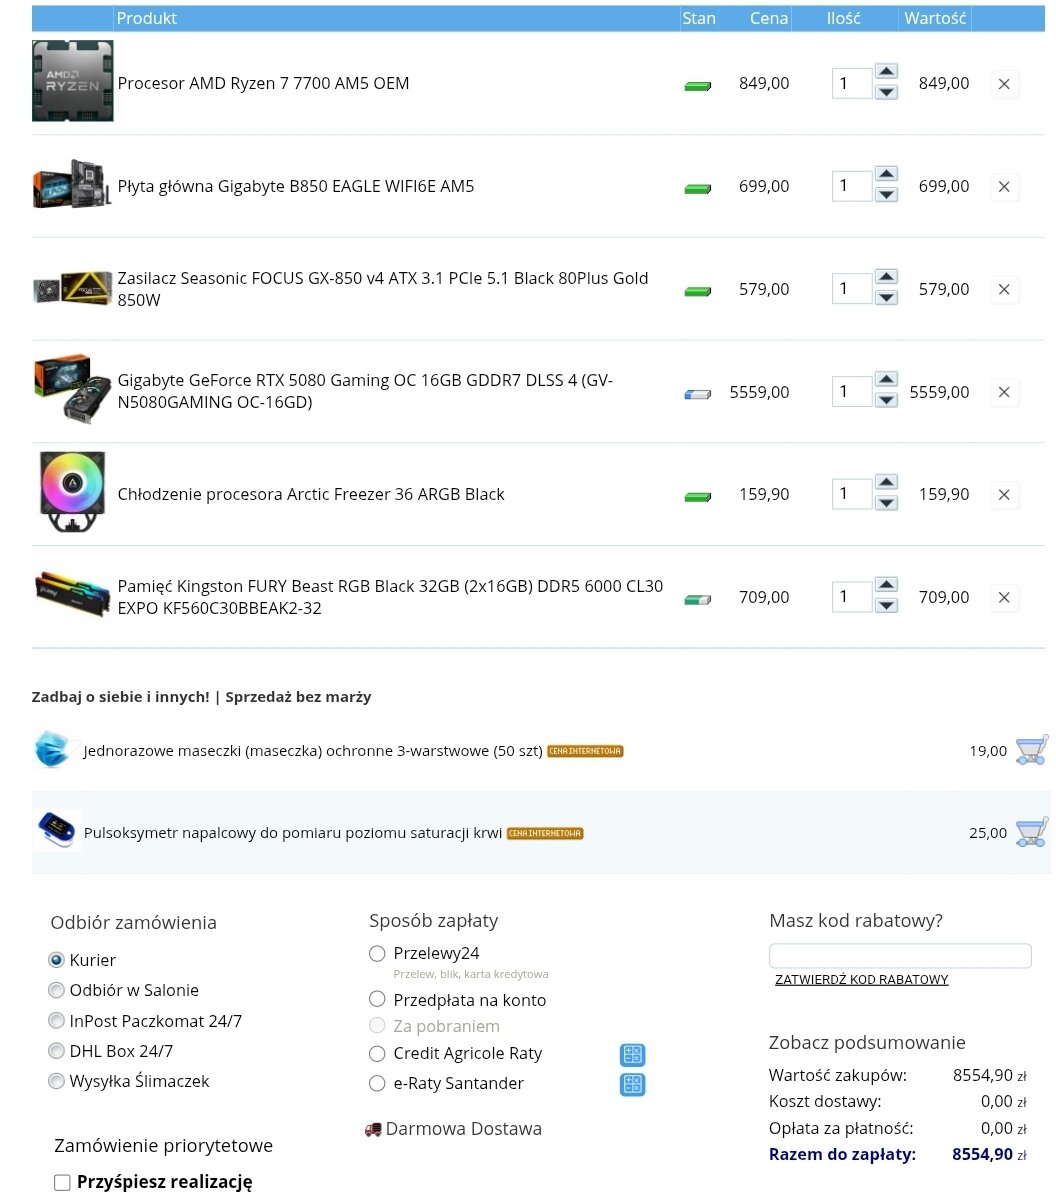Click the Wartość column header
This screenshot has width=1056, height=1196.
[934, 18]
